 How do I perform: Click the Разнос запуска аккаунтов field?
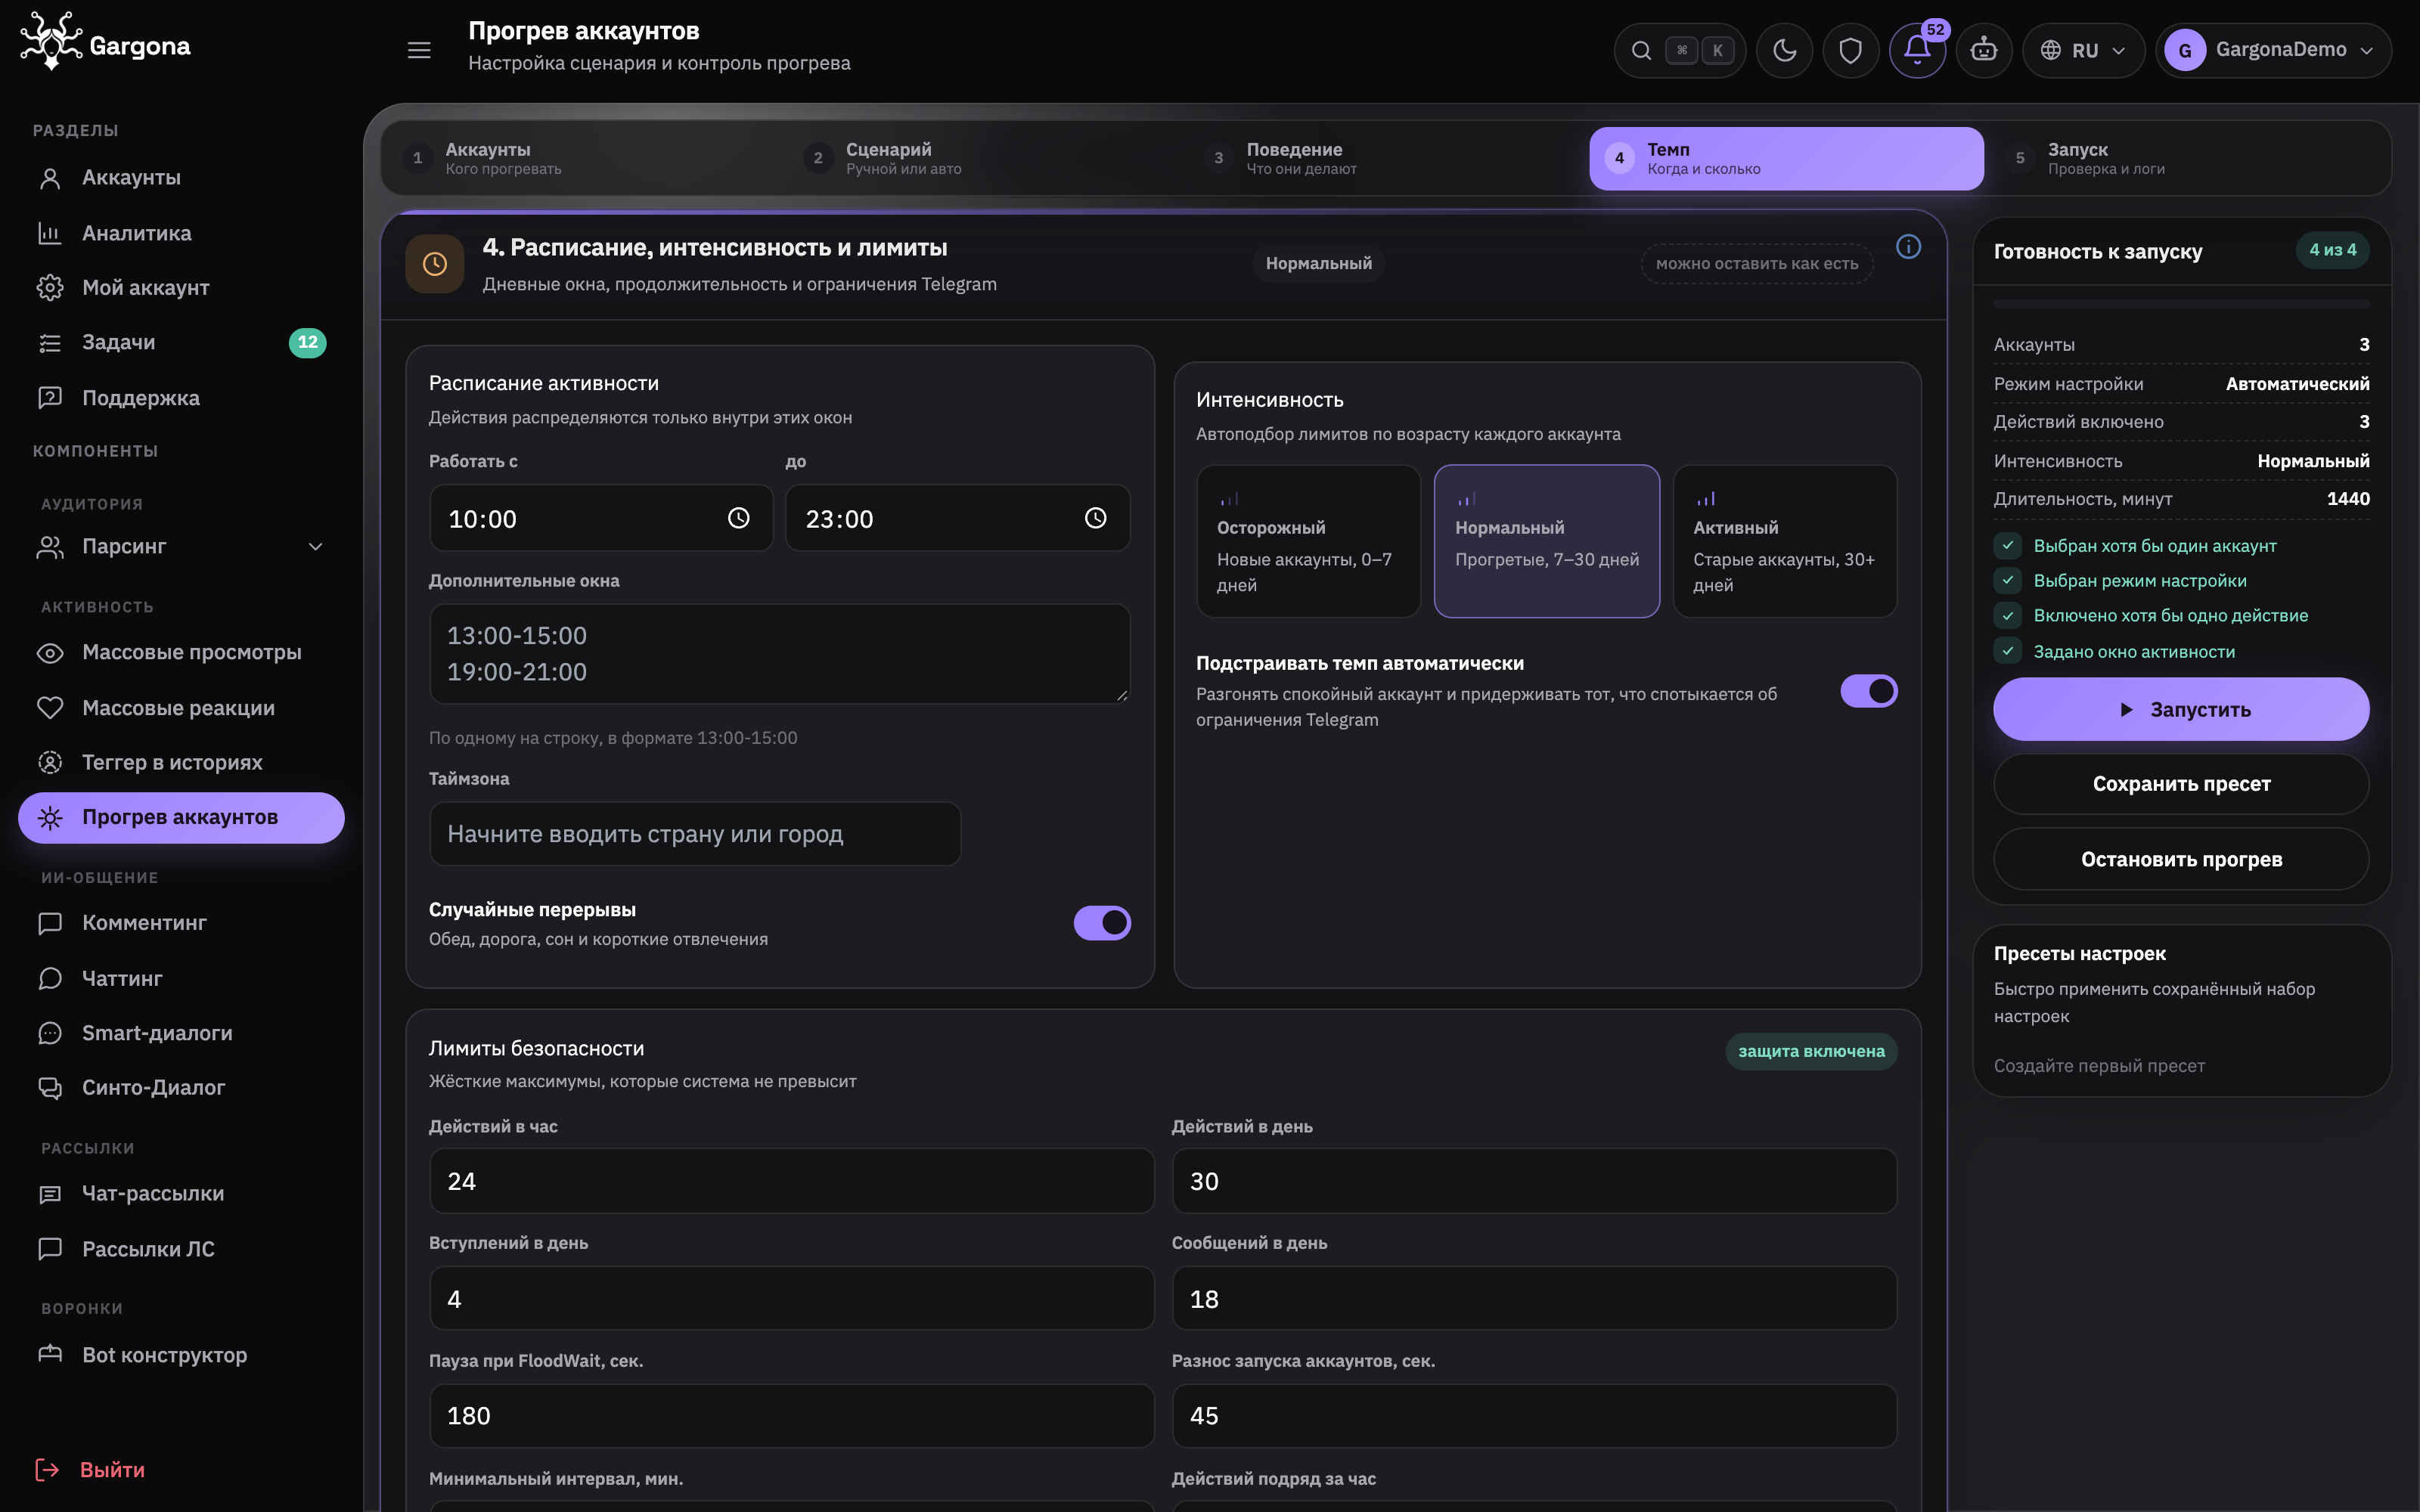[1534, 1416]
